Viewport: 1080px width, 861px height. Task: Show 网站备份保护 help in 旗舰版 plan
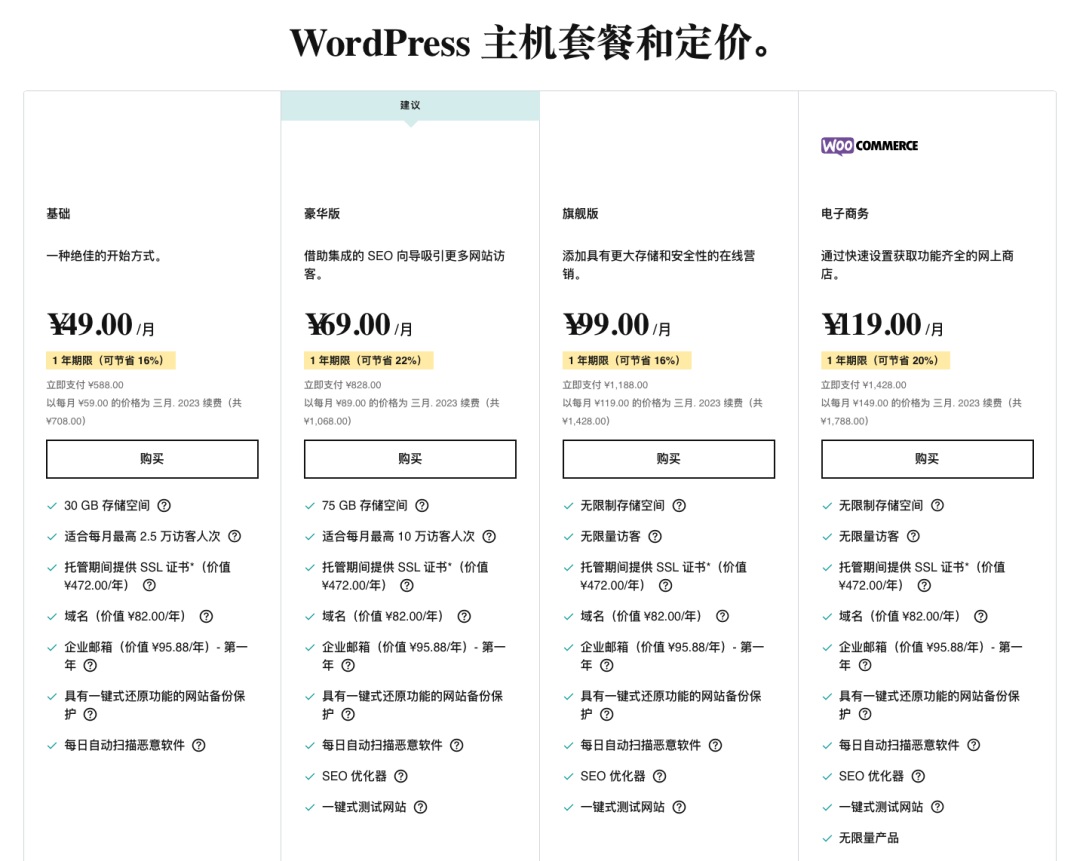[x=607, y=714]
